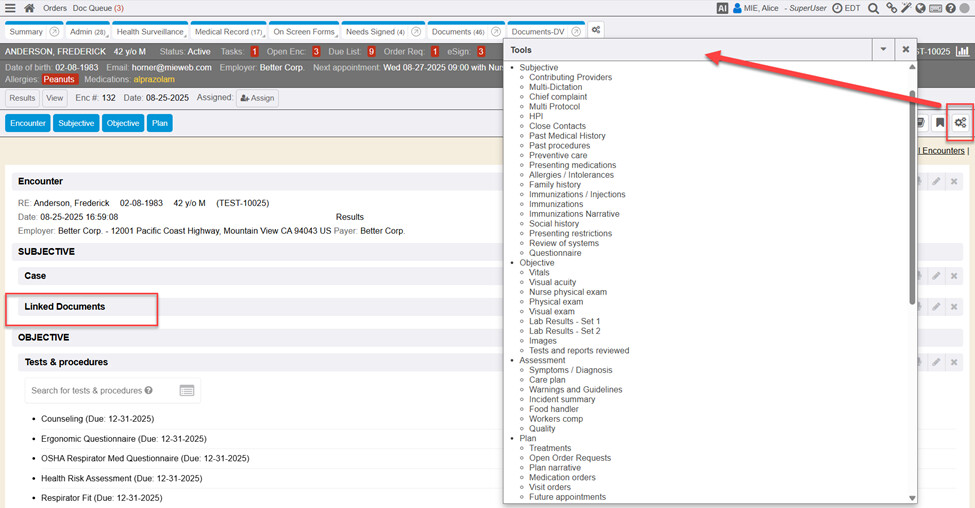Click the help icon in top bar
Viewport: 975px width, 508px height.
[x=950, y=8]
